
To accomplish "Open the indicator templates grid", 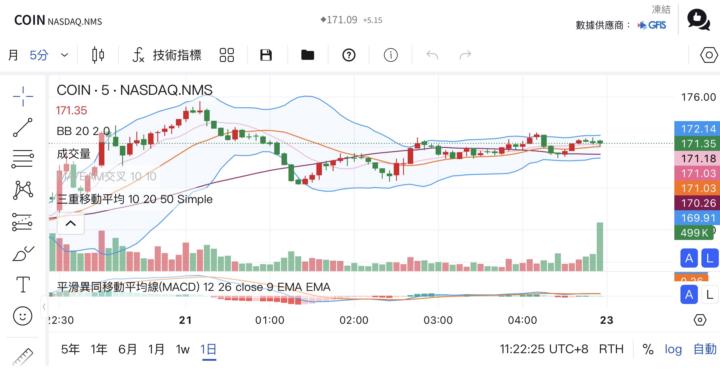I will pos(227,55).
